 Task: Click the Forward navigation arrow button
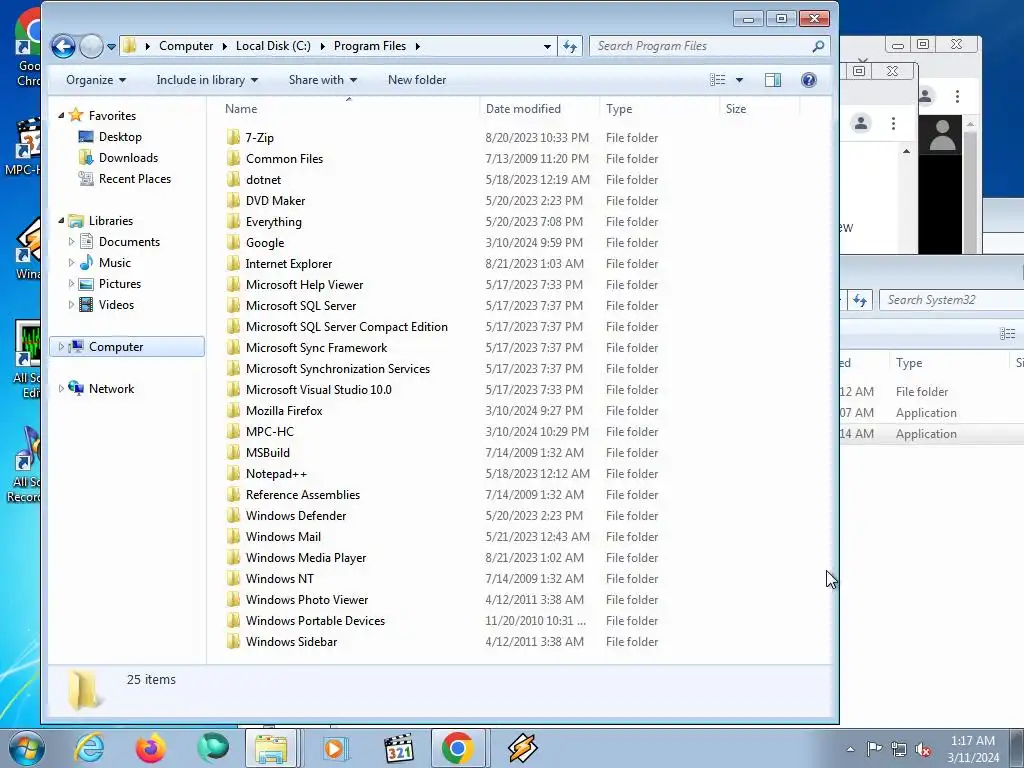91,46
